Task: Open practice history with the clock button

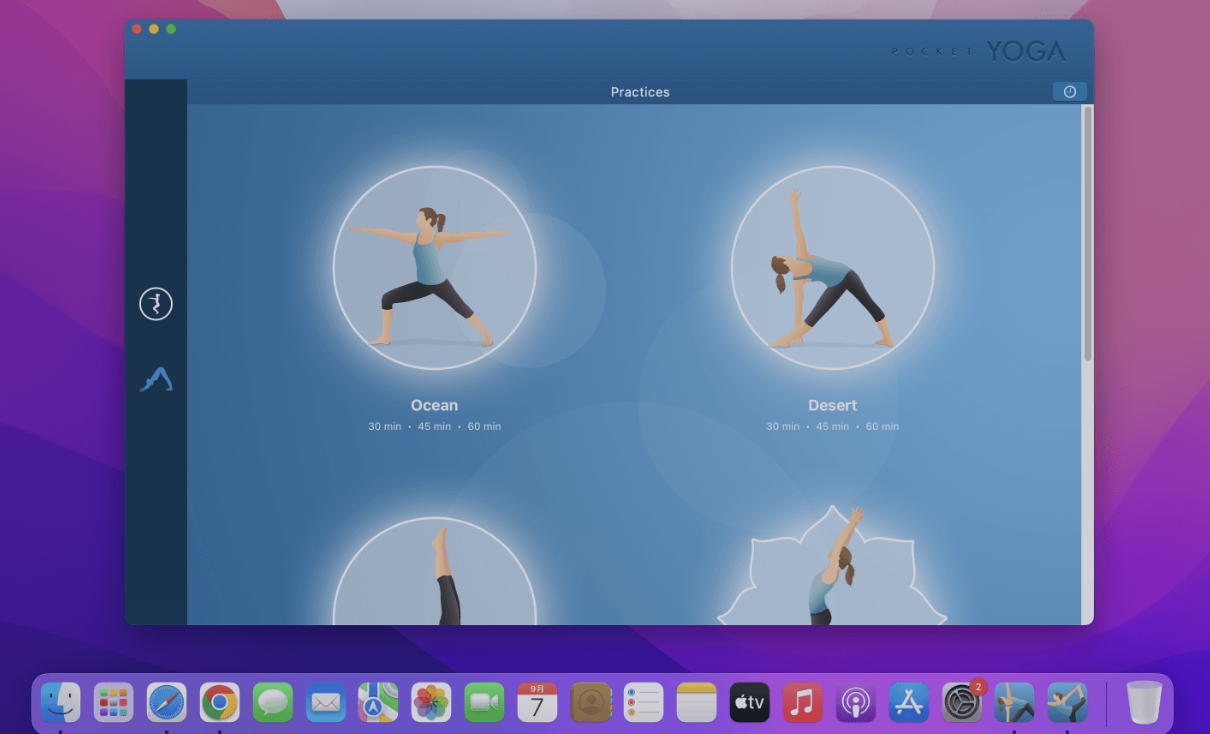Action: coord(1069,91)
